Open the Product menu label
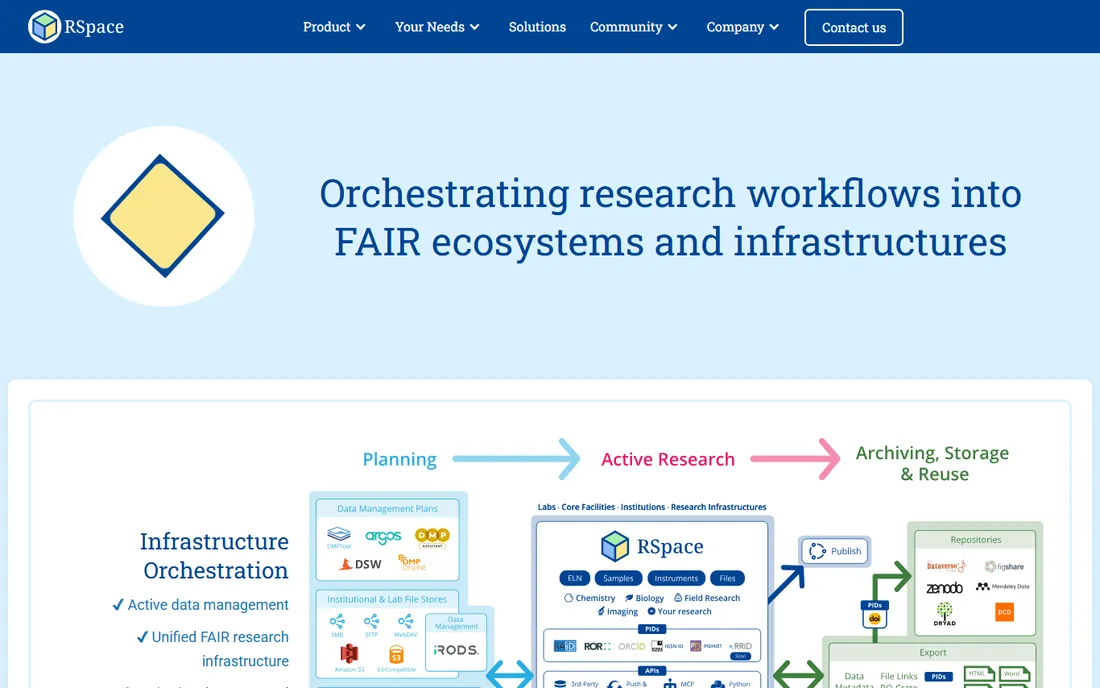Image resolution: width=1100 pixels, height=688 pixels. pos(326,27)
